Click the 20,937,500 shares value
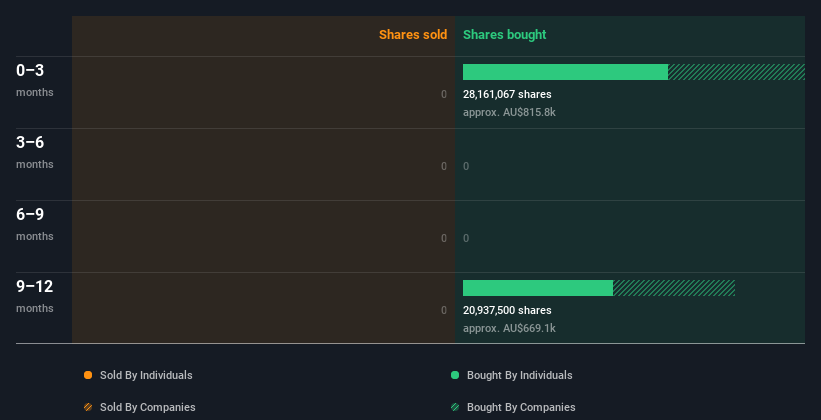821x420 pixels. click(507, 311)
